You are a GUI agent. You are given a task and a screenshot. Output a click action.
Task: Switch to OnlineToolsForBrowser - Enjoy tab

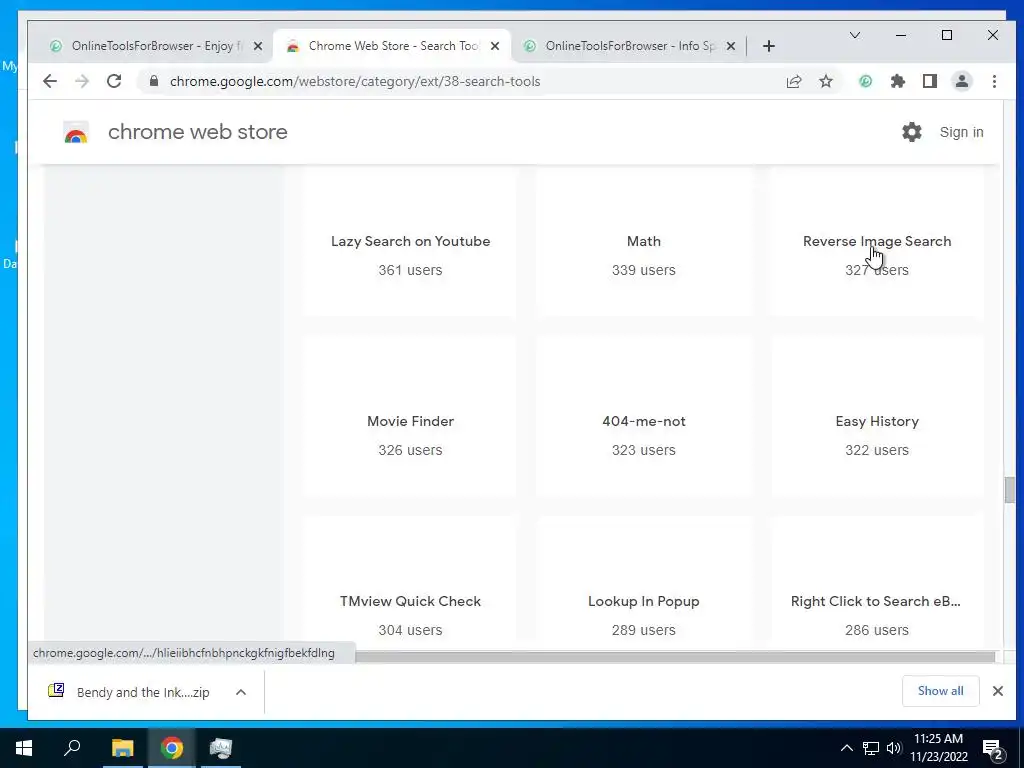[x=157, y=46]
